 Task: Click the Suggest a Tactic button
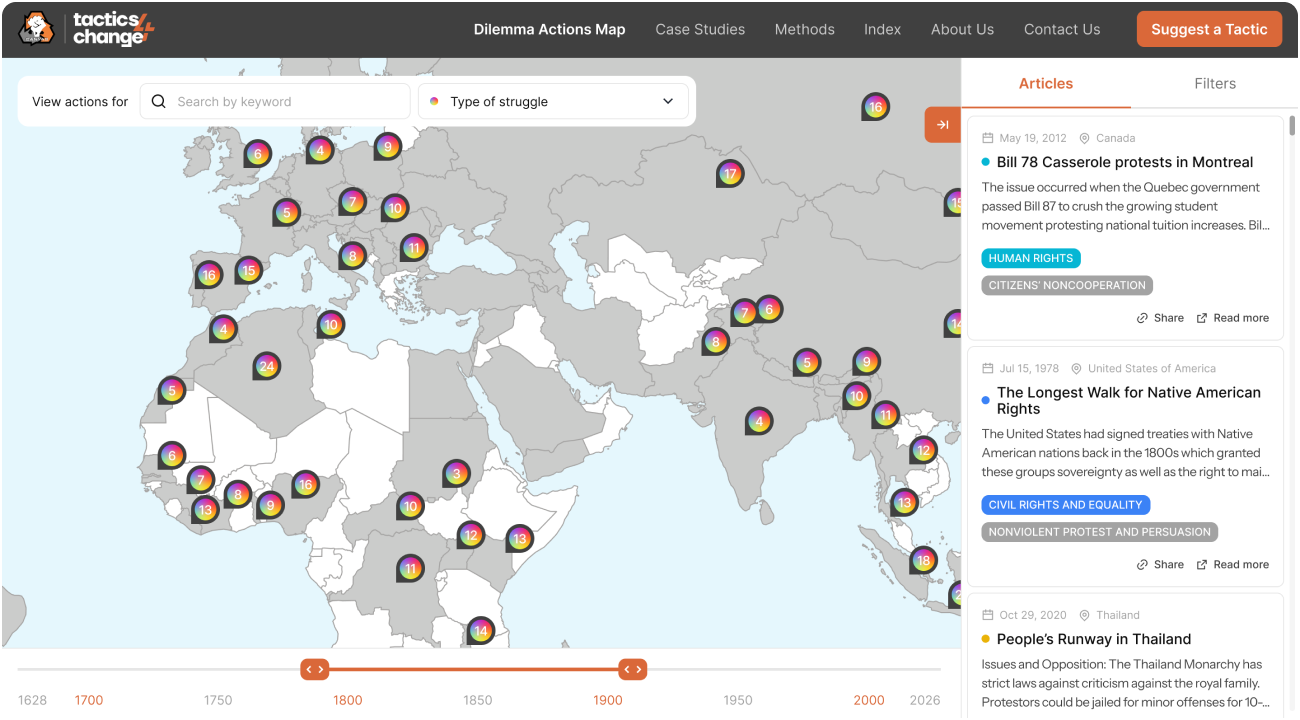(1208, 29)
